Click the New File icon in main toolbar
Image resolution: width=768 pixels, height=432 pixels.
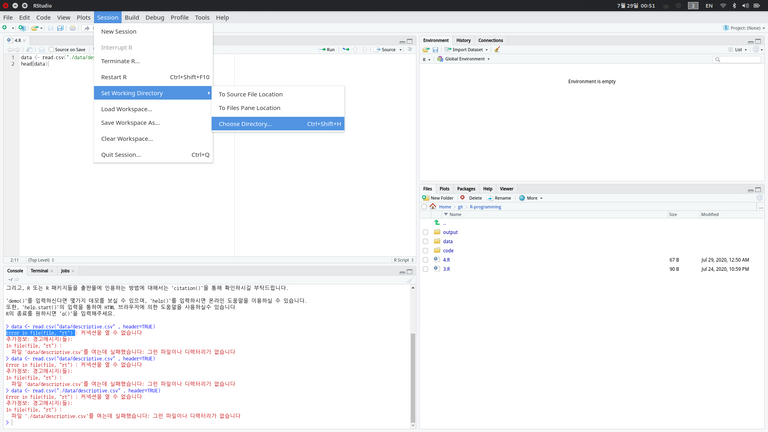[x=5, y=28]
